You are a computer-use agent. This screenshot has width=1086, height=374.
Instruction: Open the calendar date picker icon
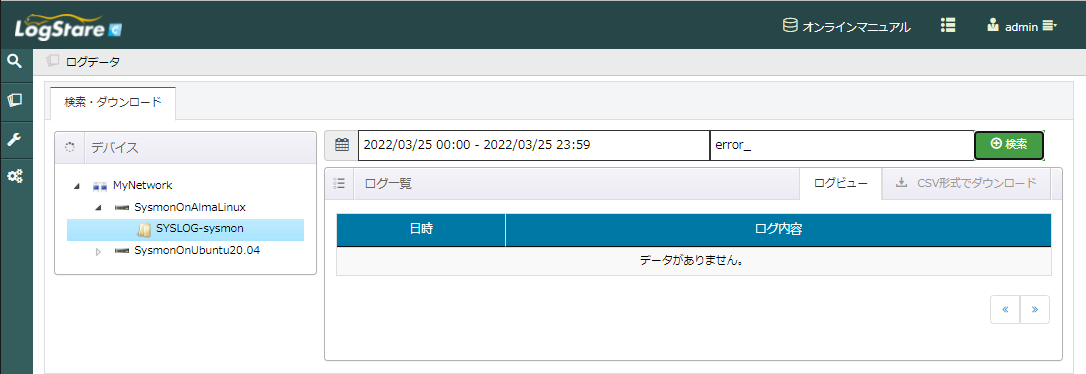click(341, 145)
